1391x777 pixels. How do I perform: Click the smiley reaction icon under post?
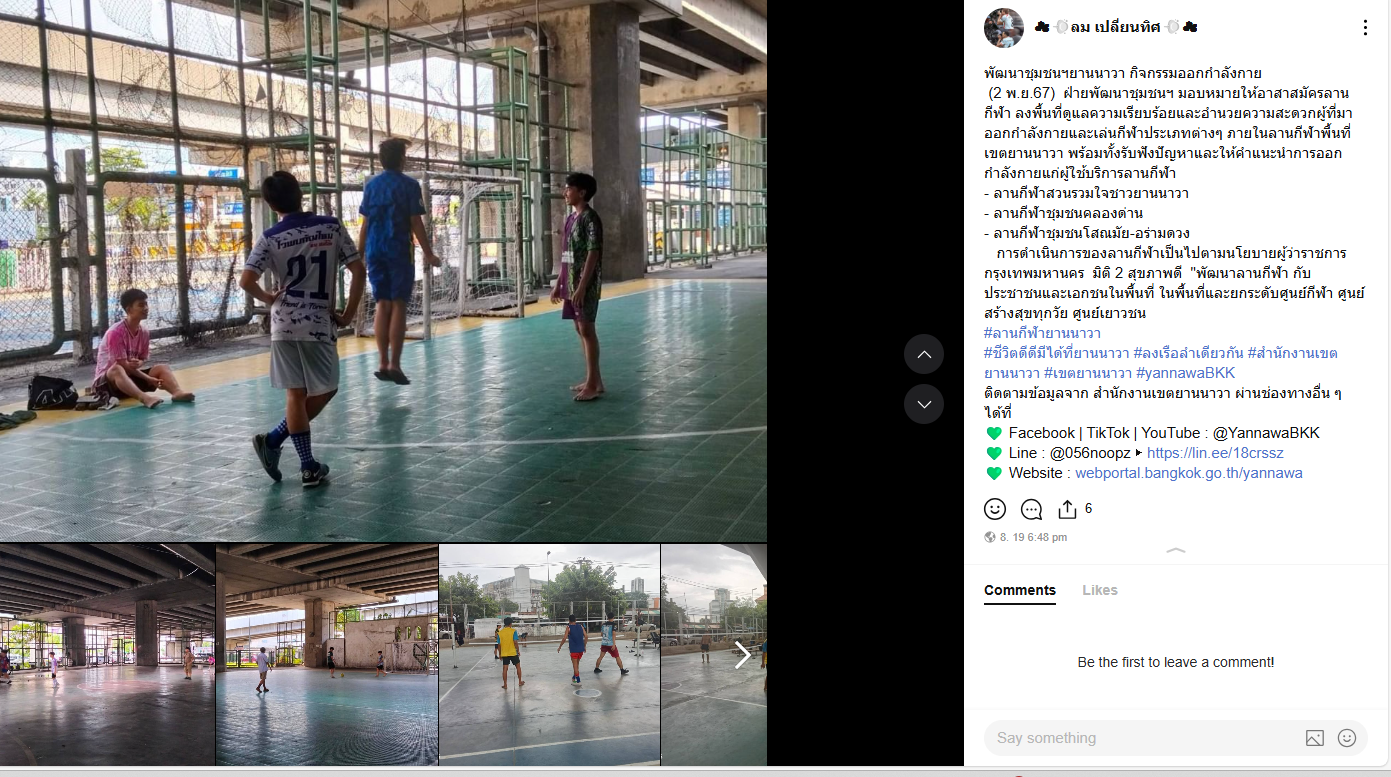[995, 509]
